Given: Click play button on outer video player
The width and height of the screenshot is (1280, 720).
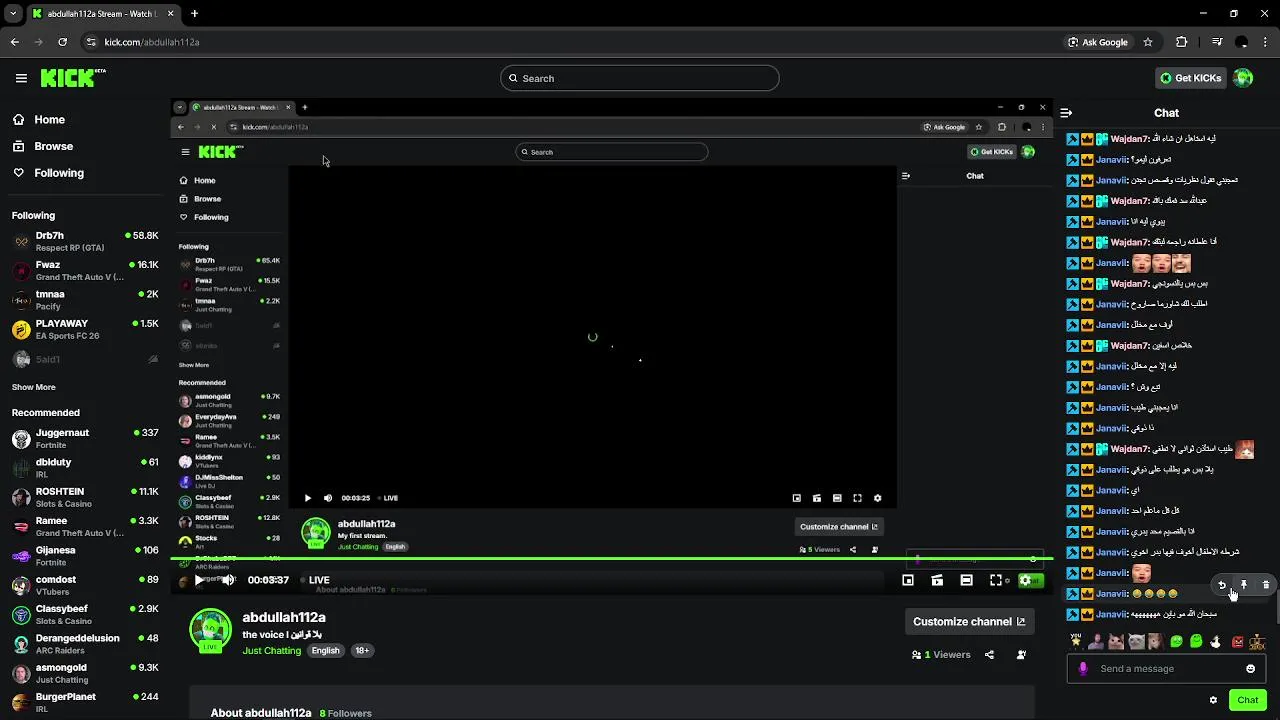Looking at the screenshot, I should click(199, 580).
